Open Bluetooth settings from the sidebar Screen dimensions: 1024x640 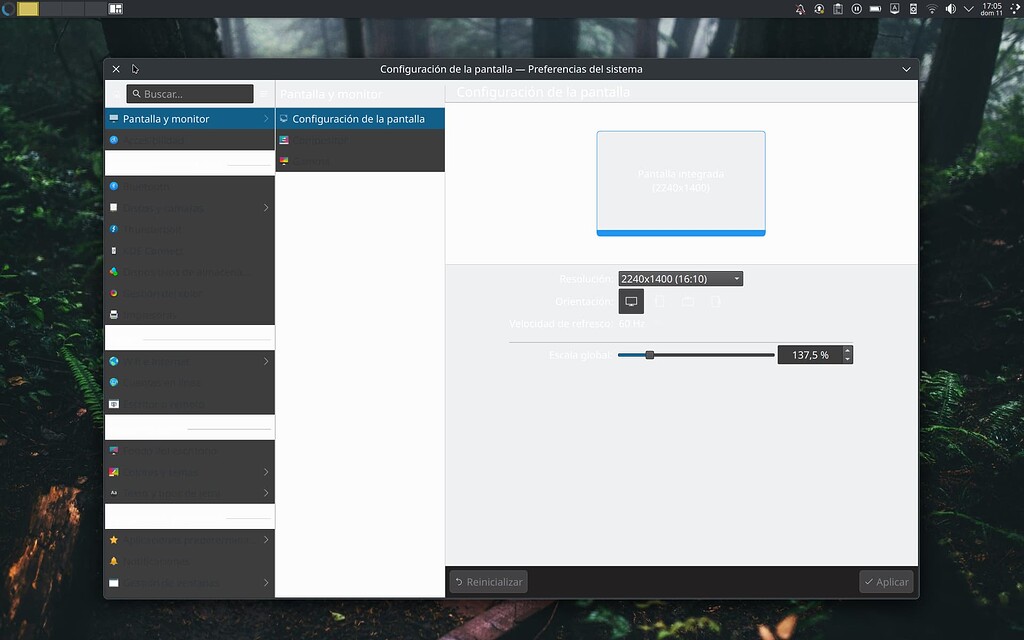(x=150, y=186)
